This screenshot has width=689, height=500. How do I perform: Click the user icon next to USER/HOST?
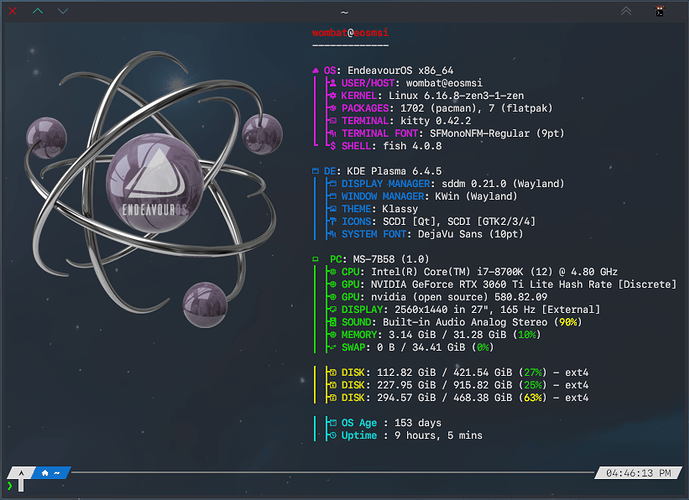pos(333,83)
